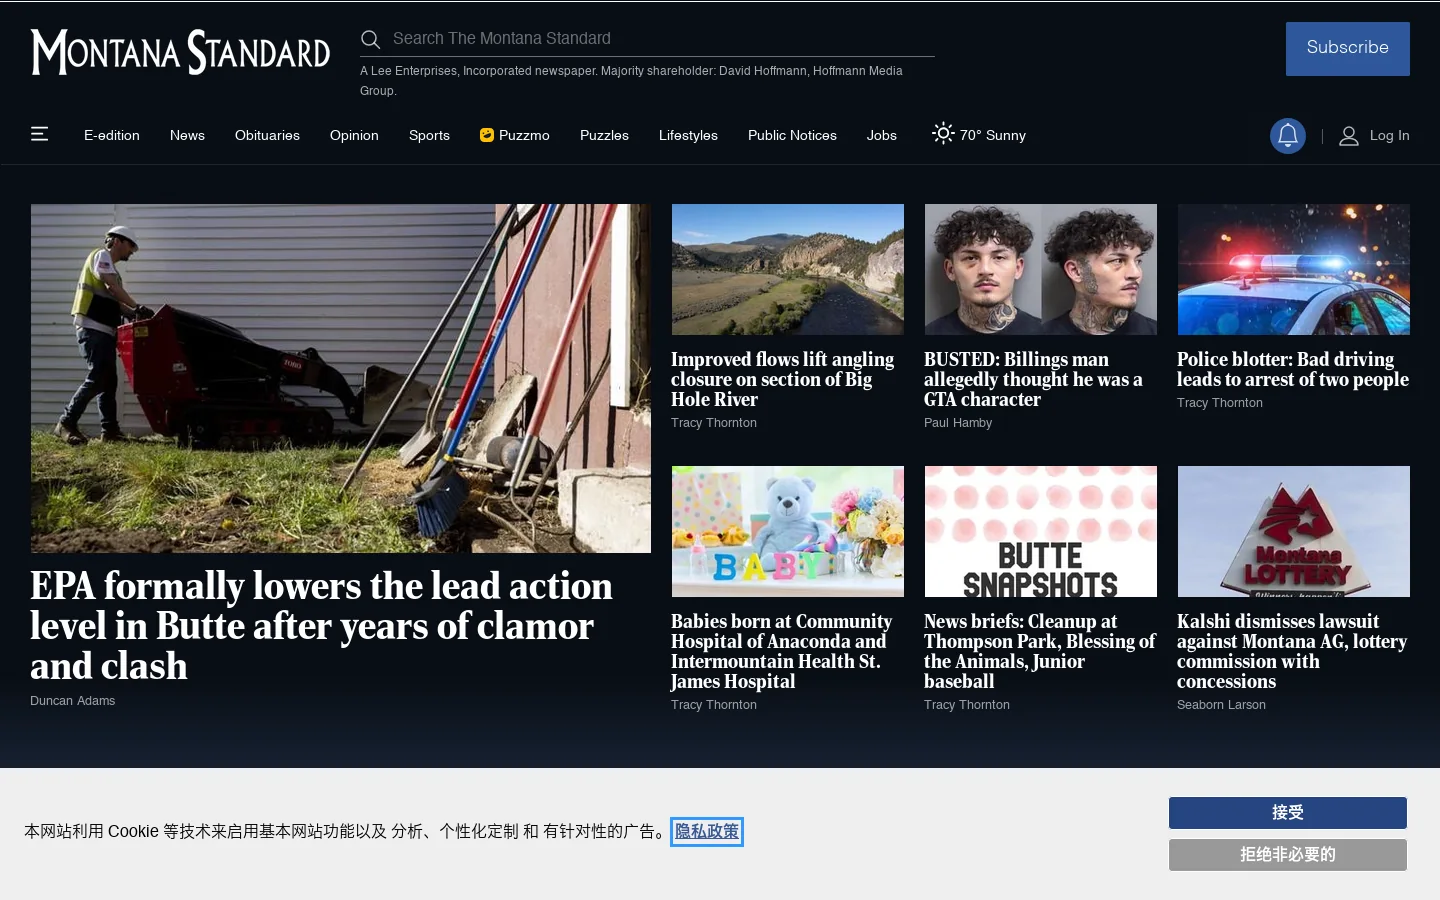Image resolution: width=1440 pixels, height=900 pixels.
Task: Open the Lifestyles section
Action: 688,135
